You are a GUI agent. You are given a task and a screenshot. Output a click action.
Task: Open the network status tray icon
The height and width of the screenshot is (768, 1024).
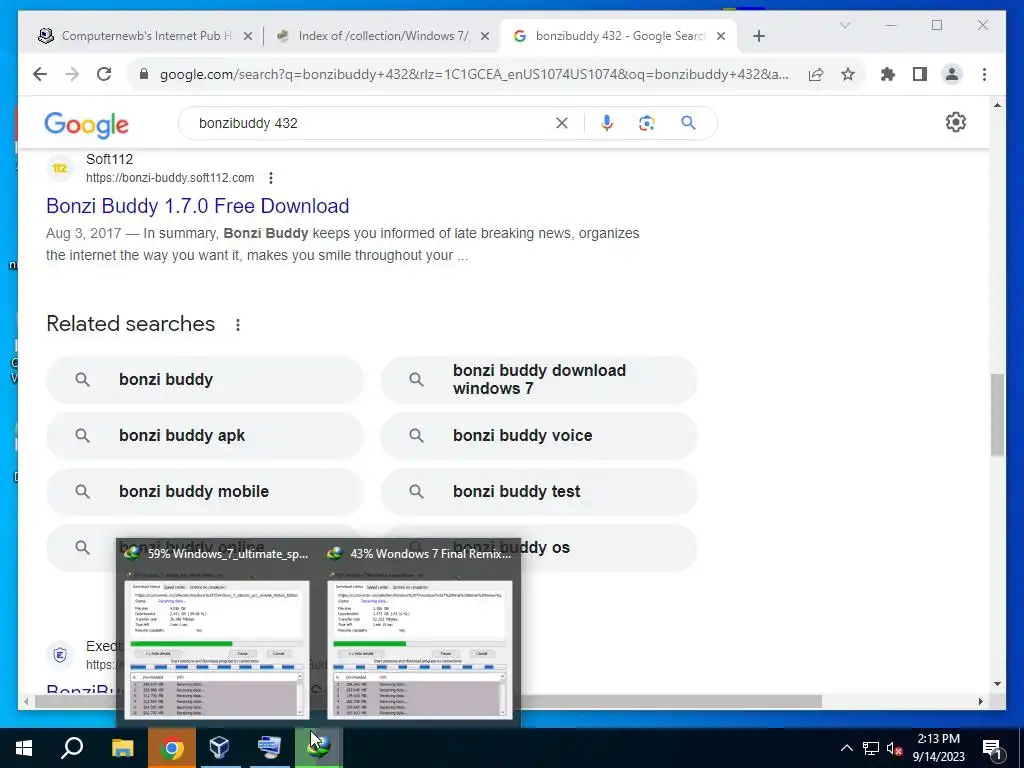coord(871,748)
